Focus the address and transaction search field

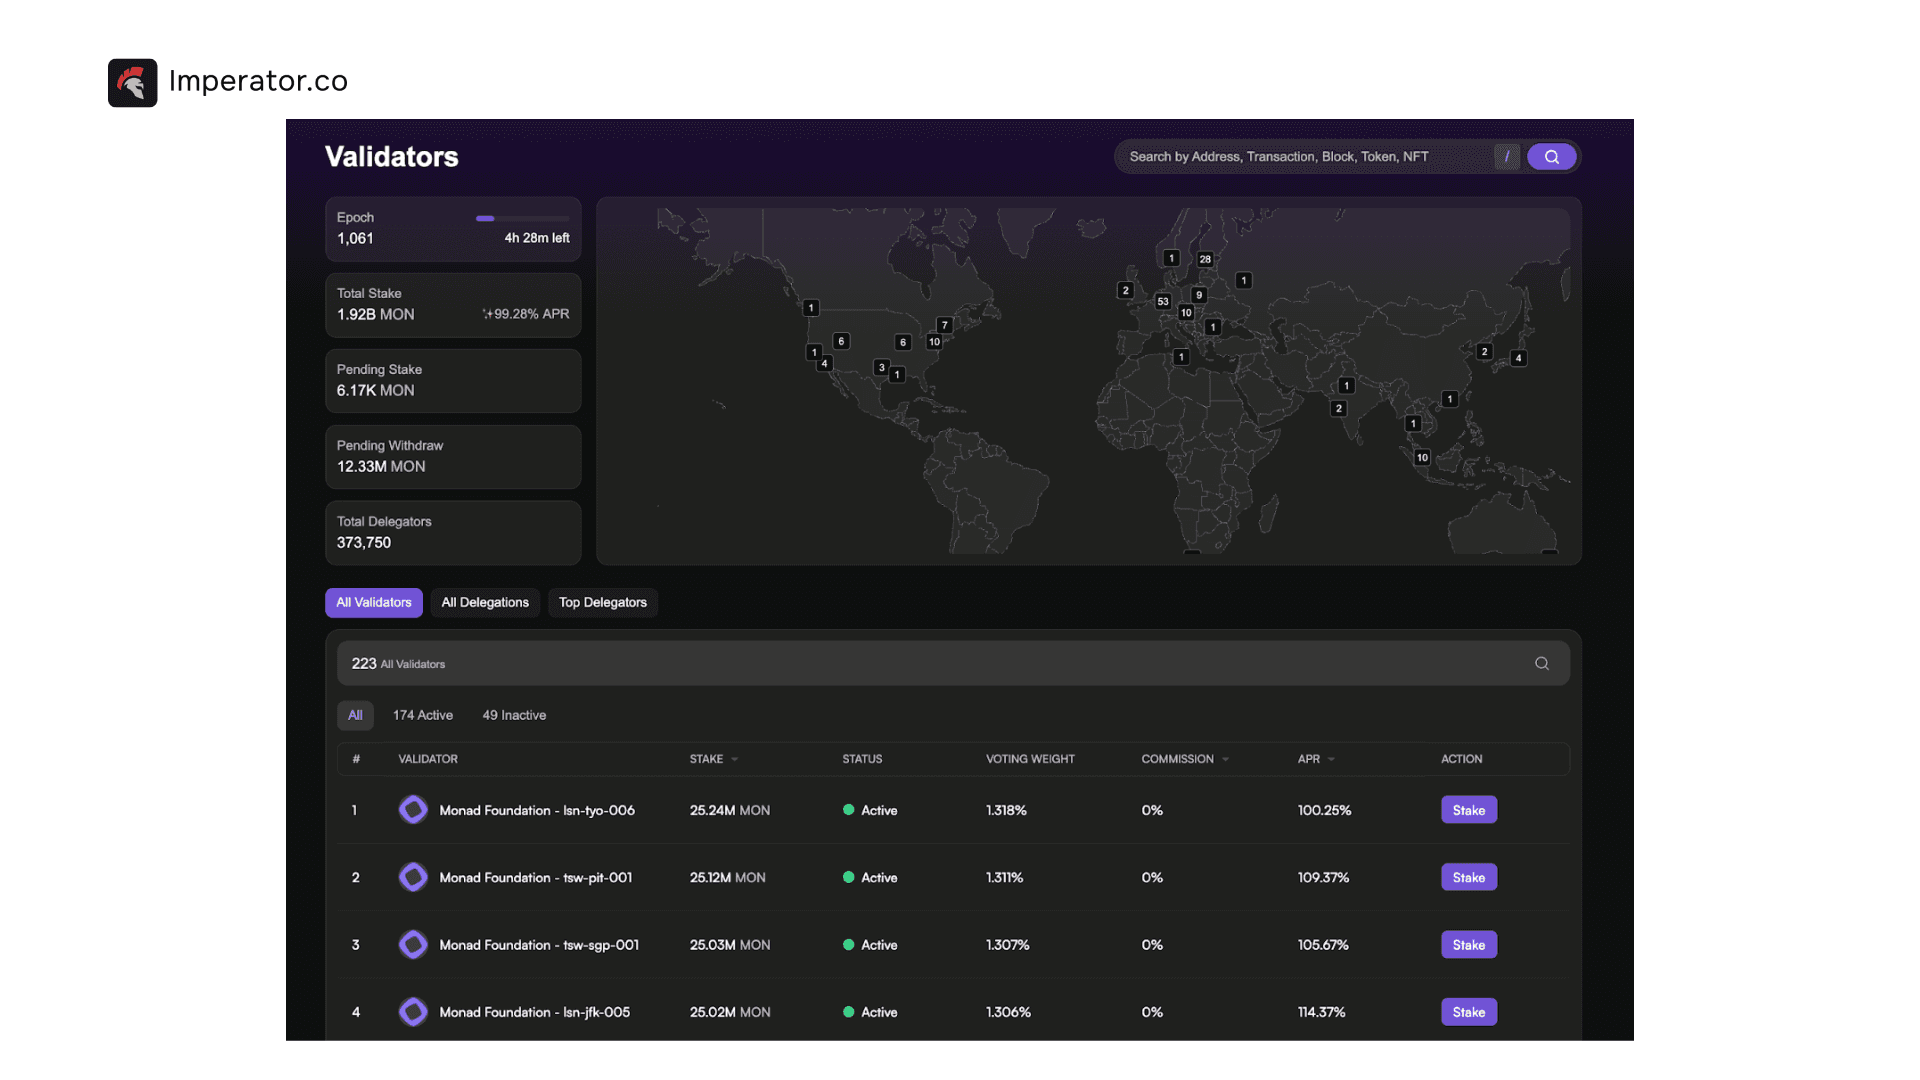[1303, 157]
